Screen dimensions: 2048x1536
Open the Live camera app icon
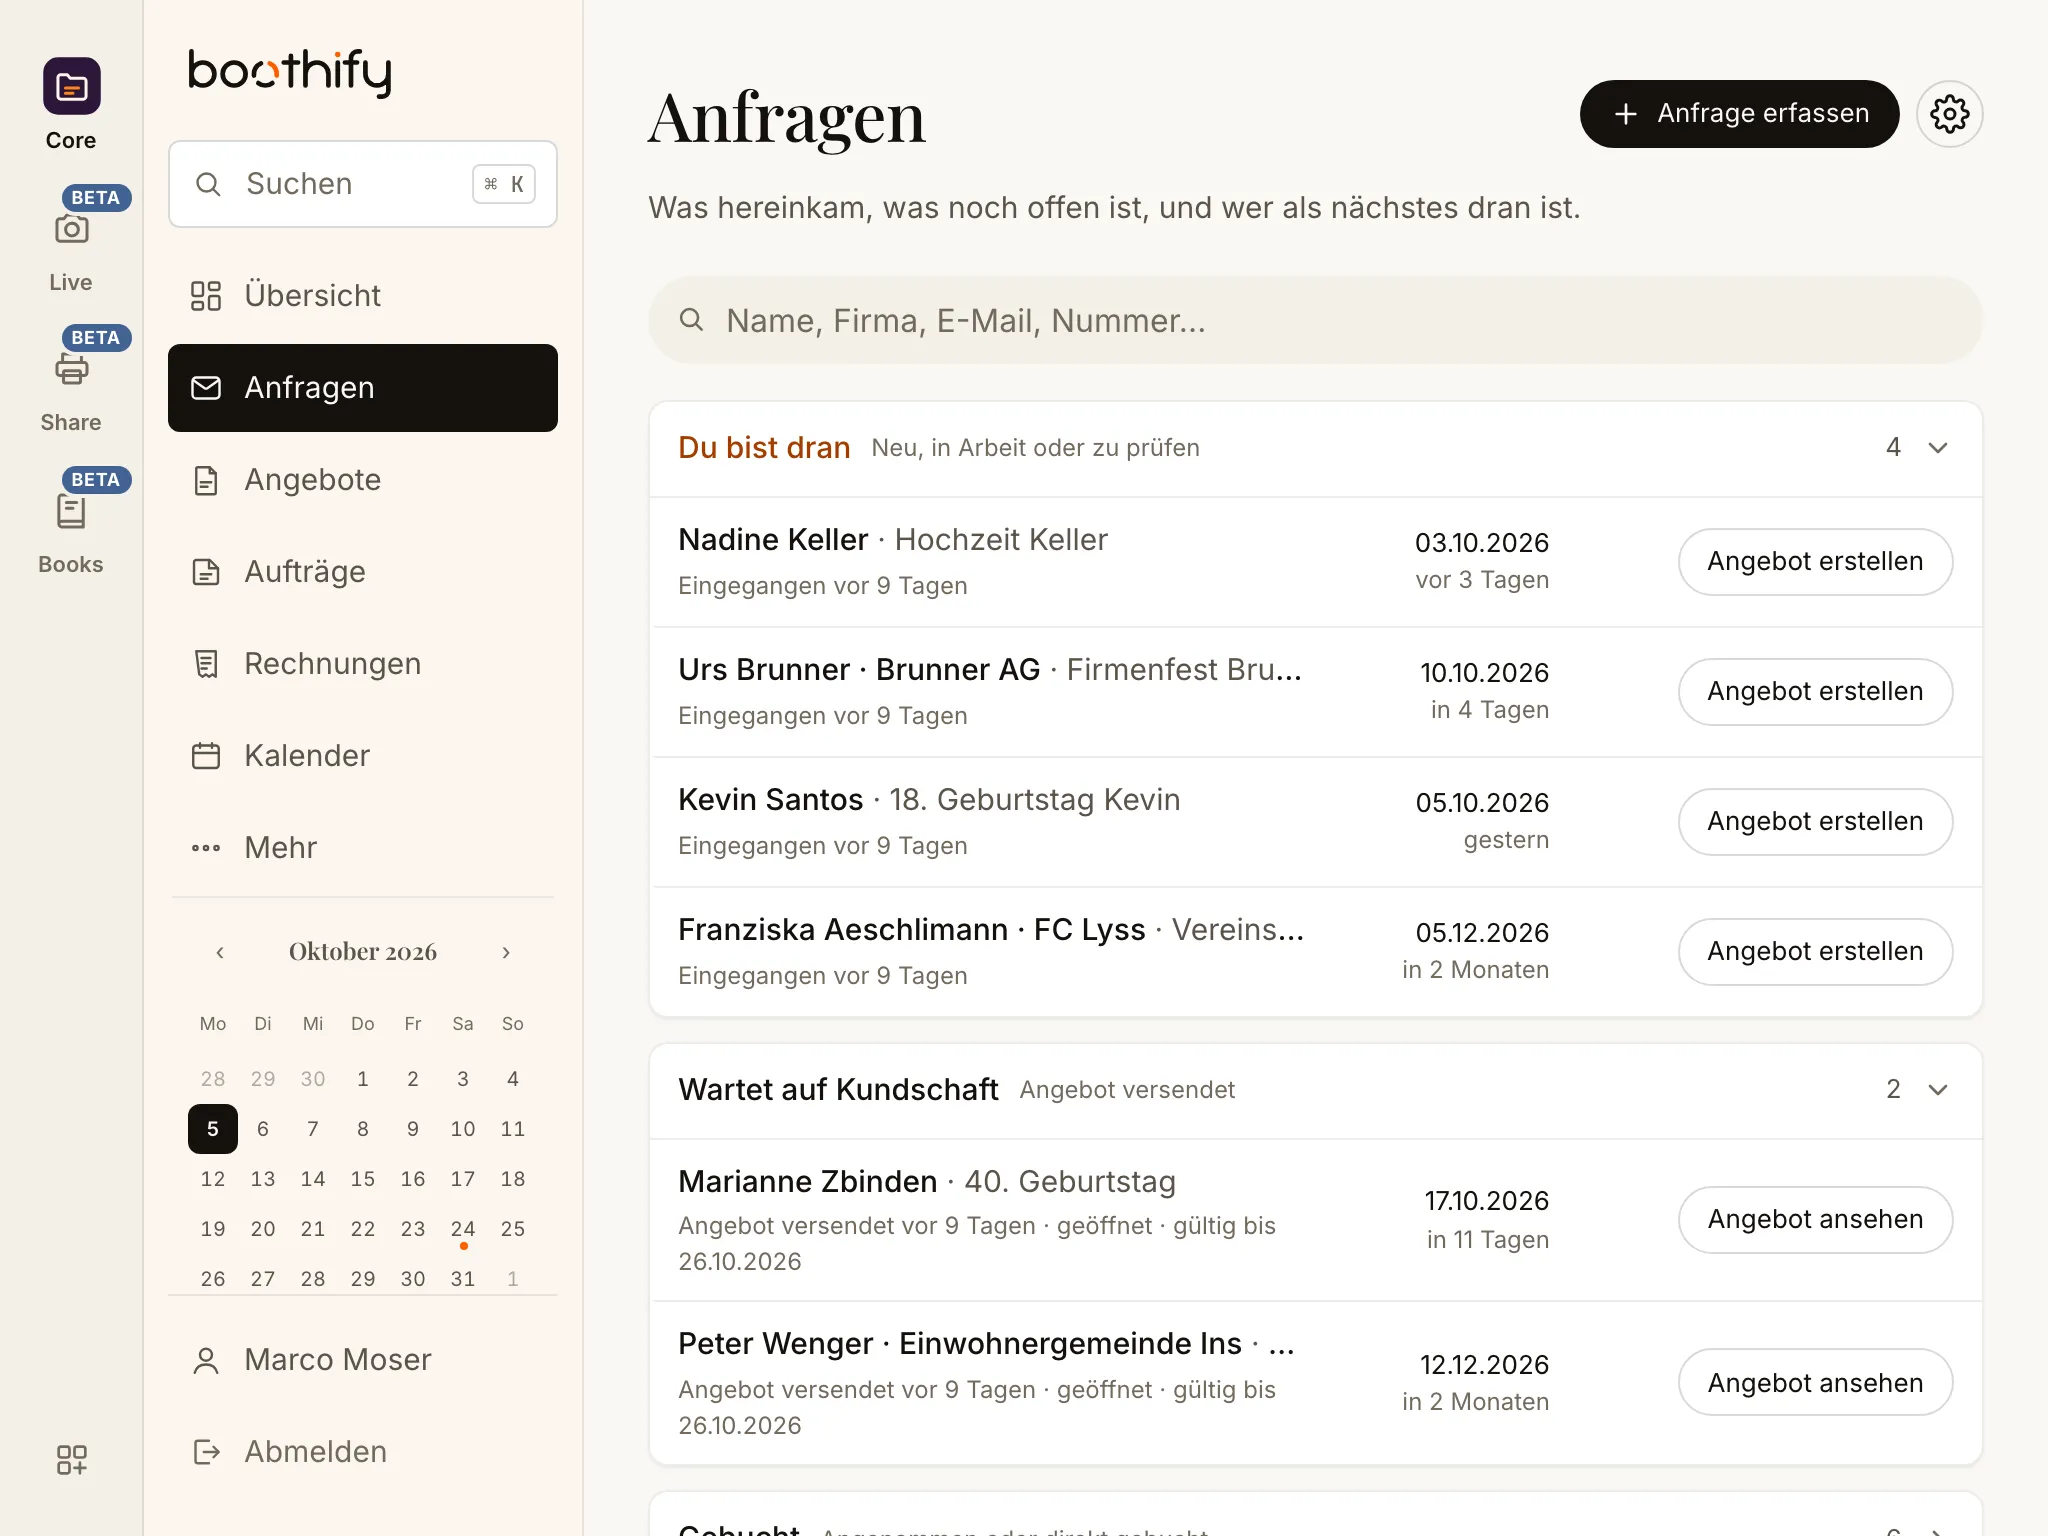[x=71, y=229]
